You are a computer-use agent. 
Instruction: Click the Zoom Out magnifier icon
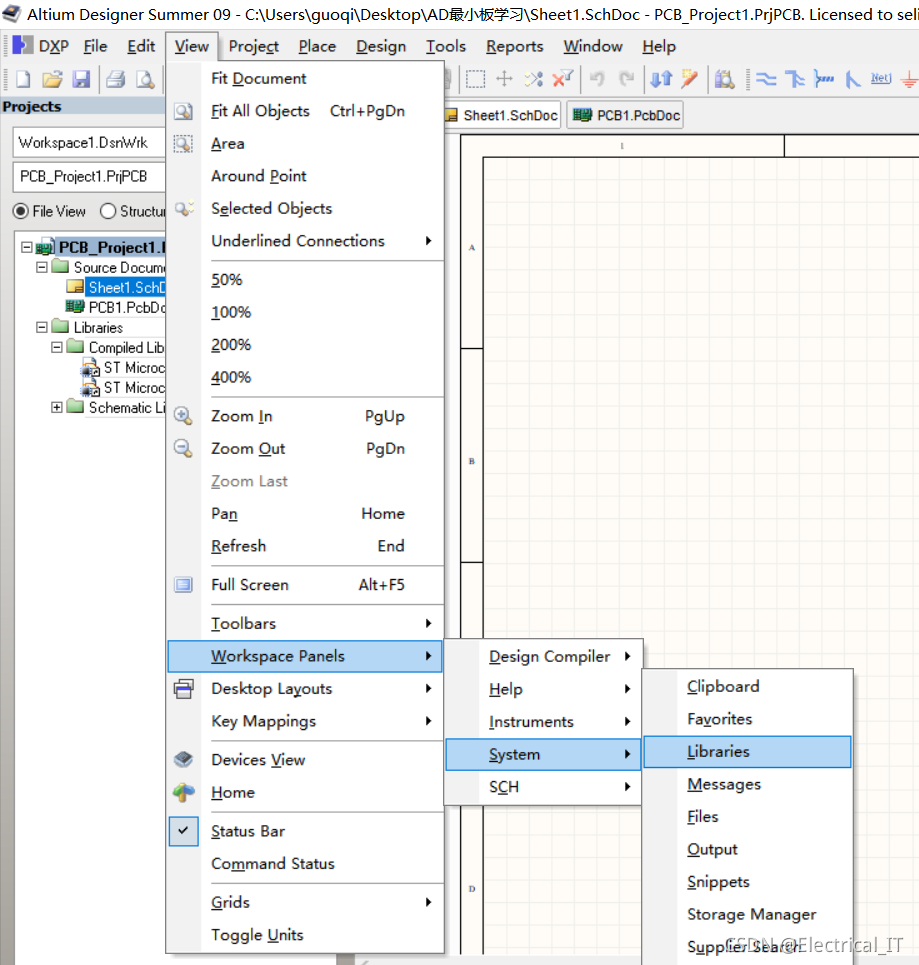click(183, 448)
